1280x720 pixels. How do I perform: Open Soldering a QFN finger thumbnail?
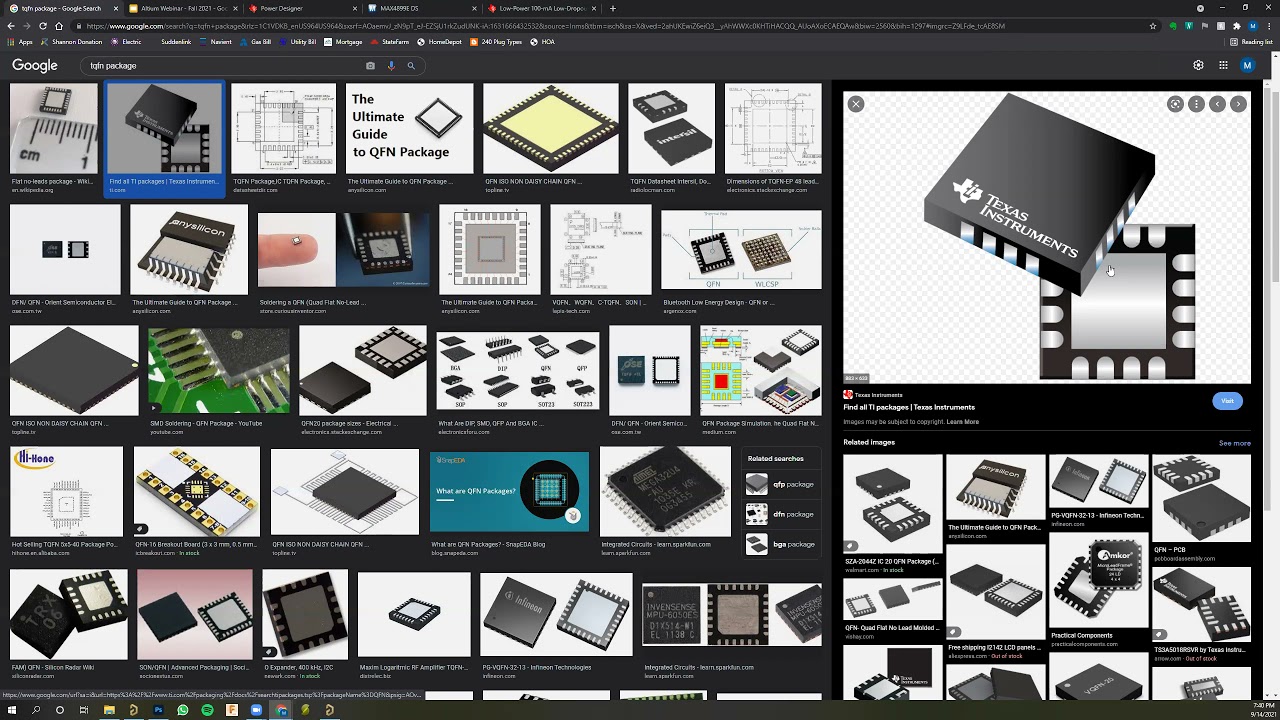pos(344,250)
